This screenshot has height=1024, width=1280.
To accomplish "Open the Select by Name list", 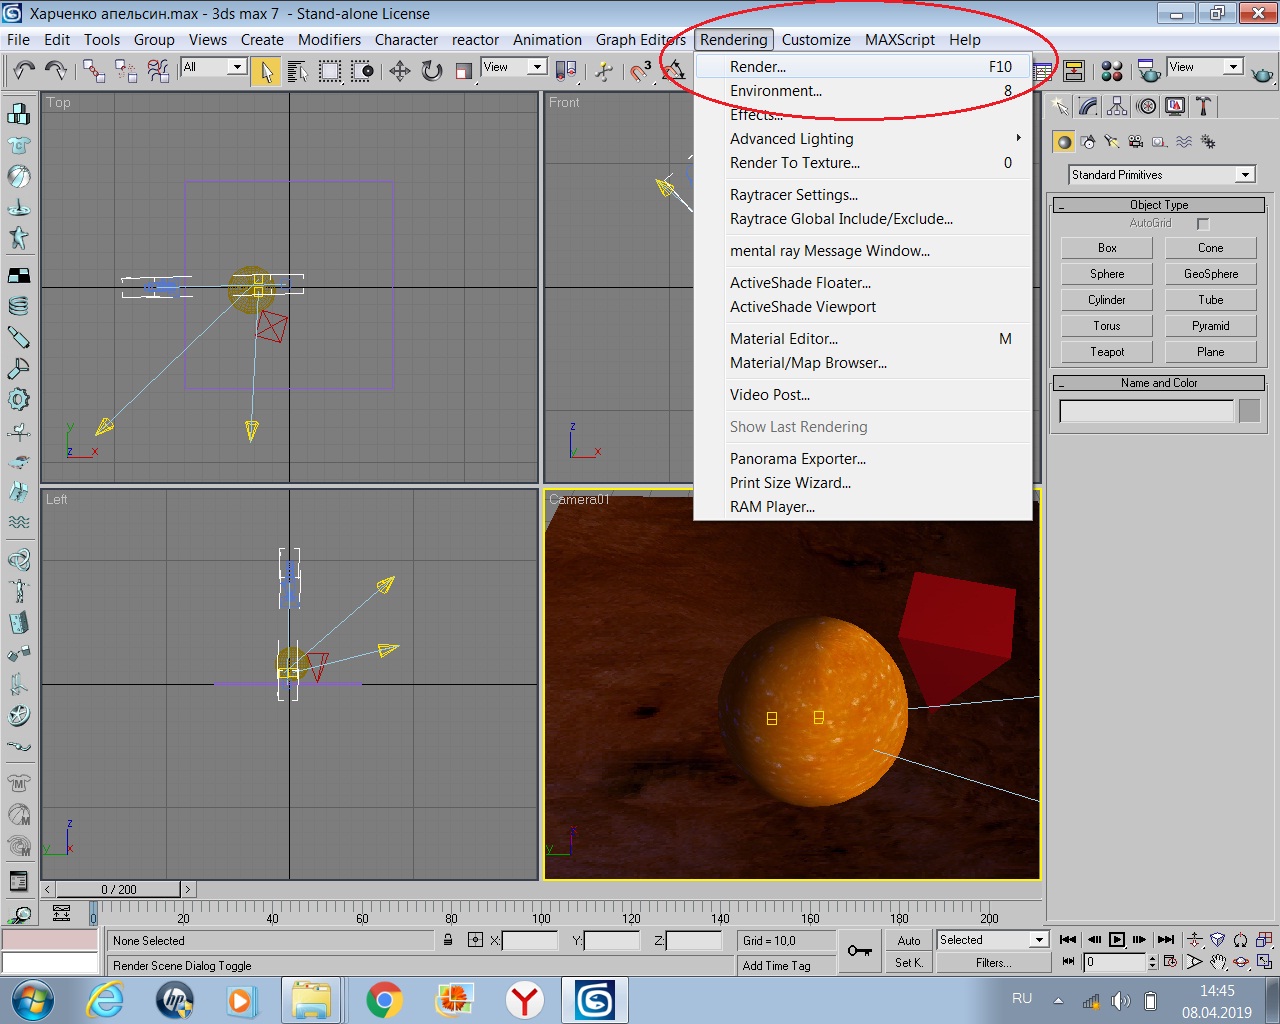I will [298, 71].
